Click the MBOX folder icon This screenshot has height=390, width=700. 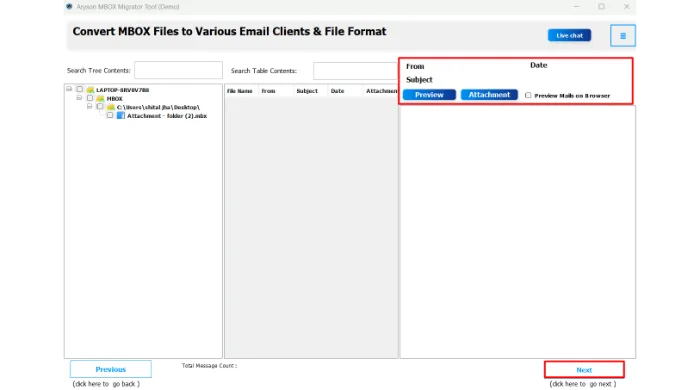(100, 98)
